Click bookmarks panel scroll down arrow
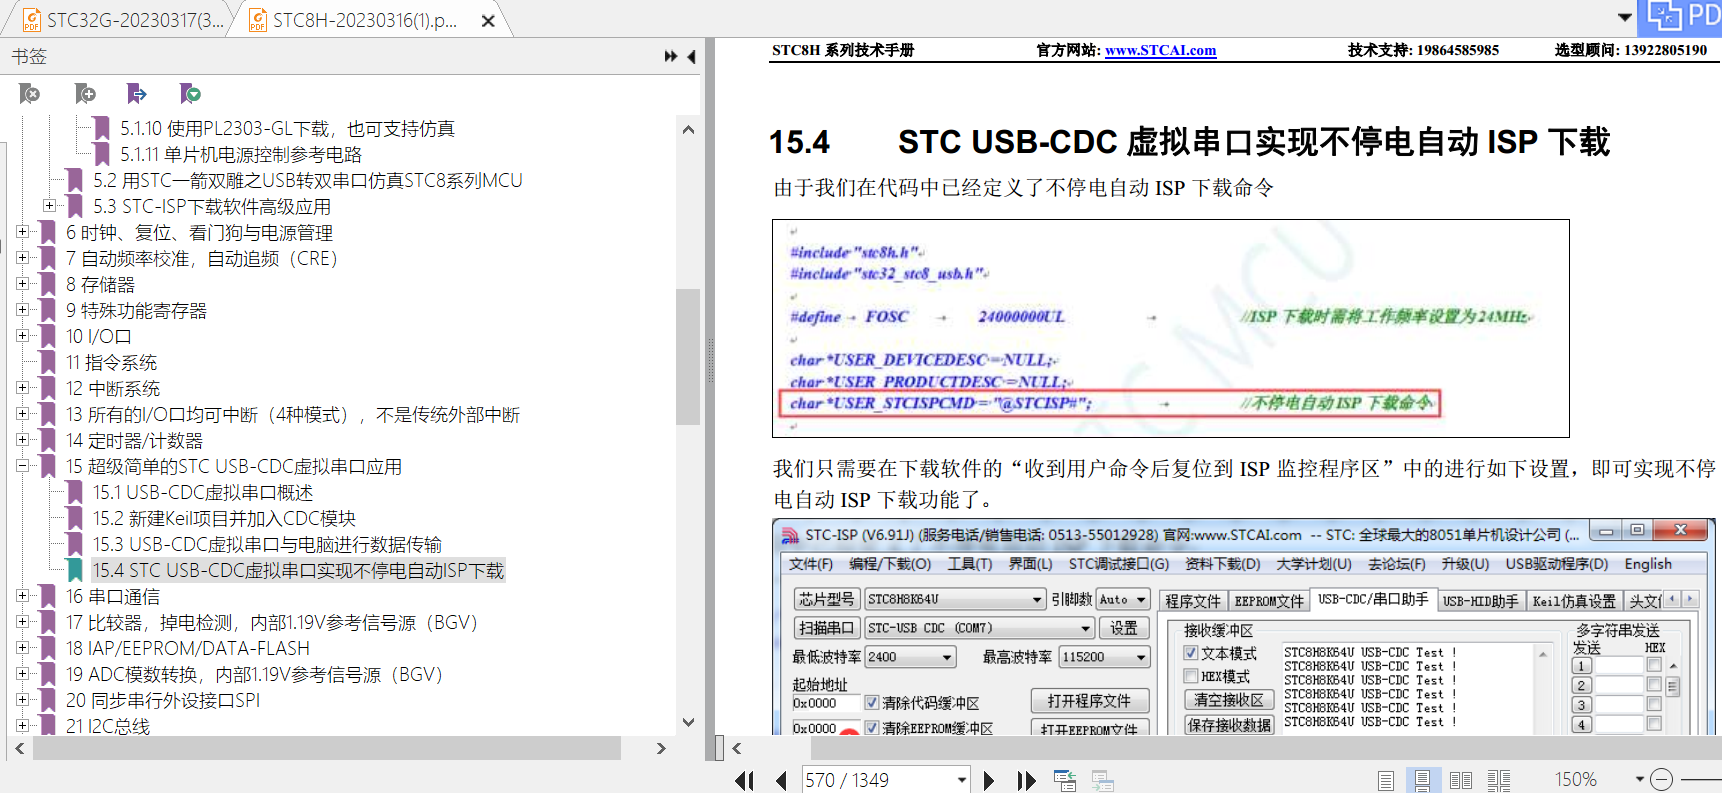 (x=688, y=722)
